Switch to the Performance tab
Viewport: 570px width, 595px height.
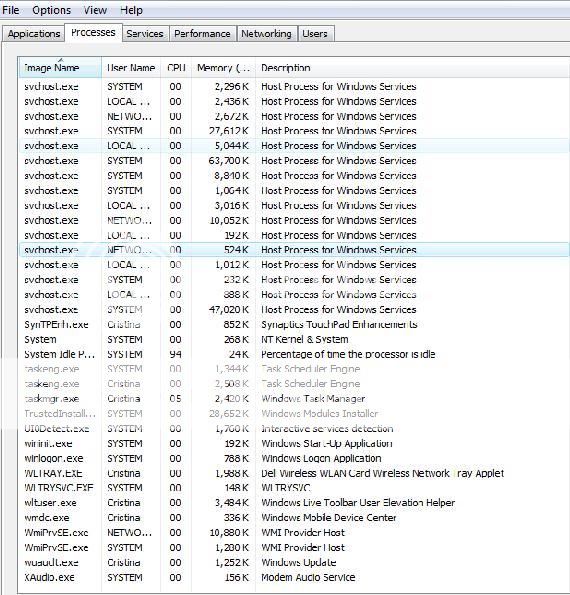[x=202, y=34]
